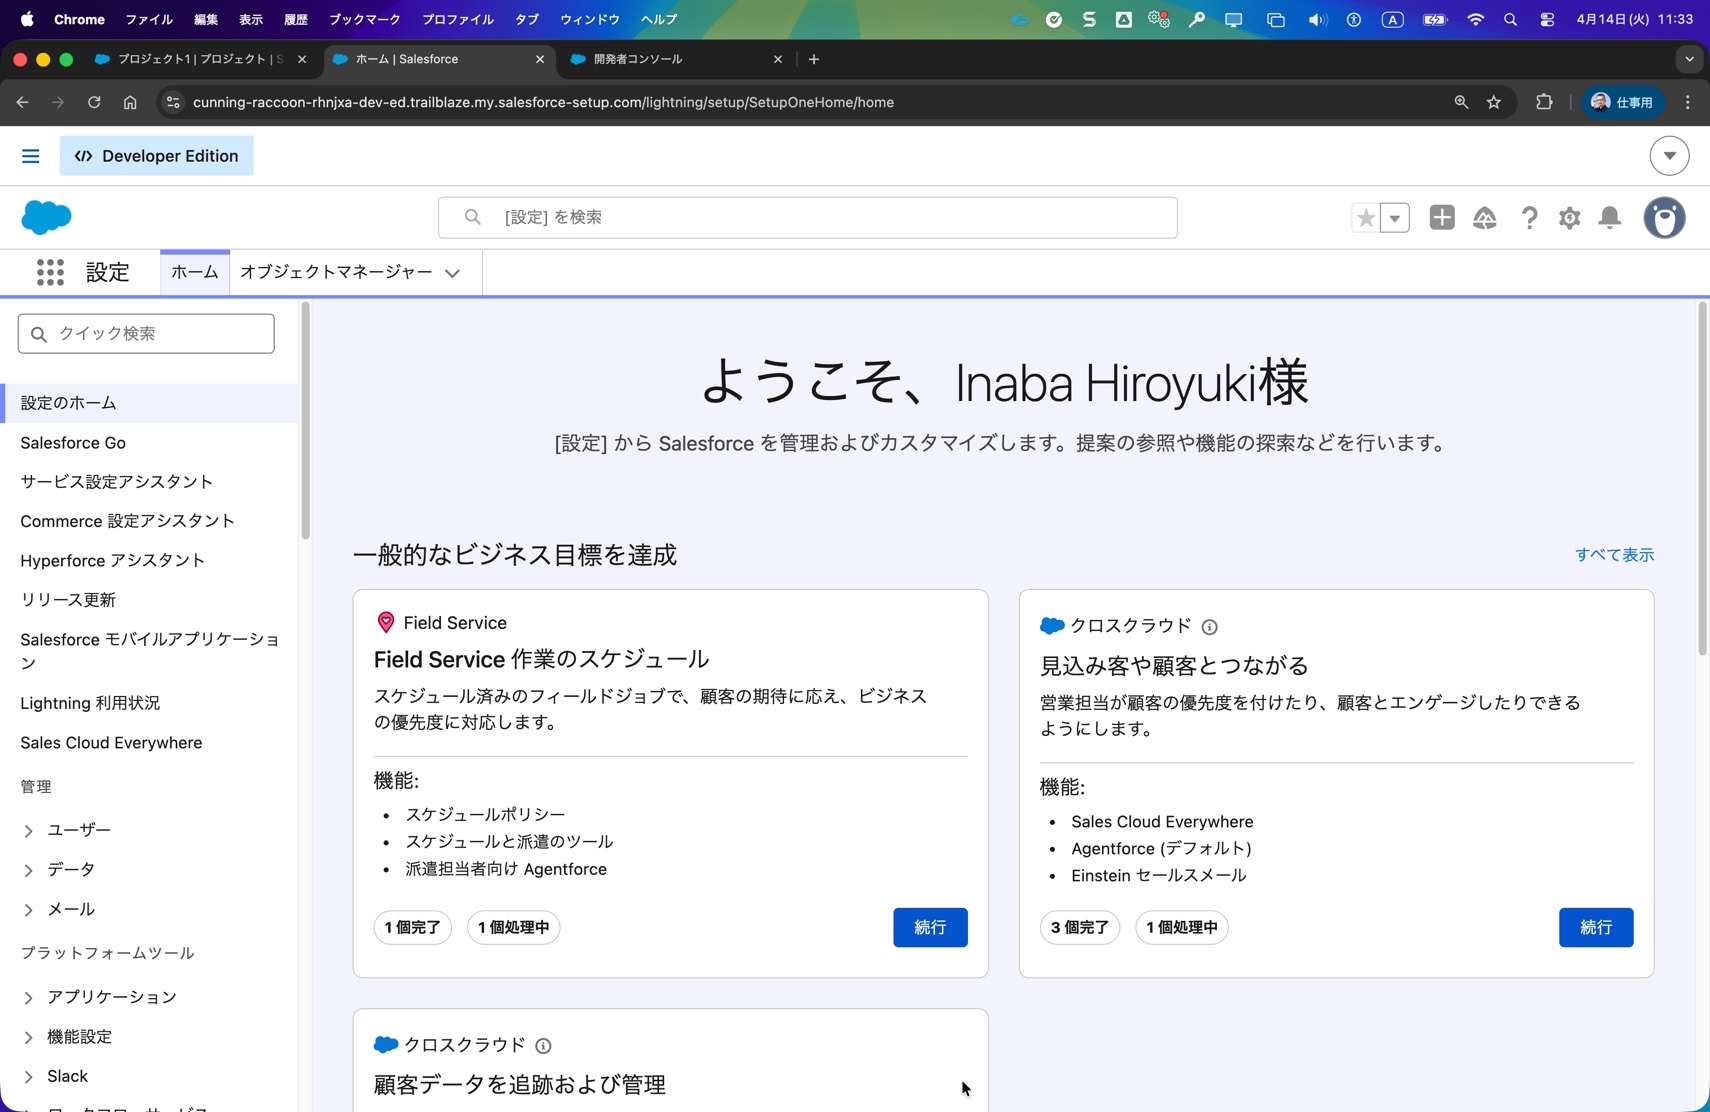Click 続行 on the Field Service card
The width and height of the screenshot is (1710, 1112).
tap(929, 927)
